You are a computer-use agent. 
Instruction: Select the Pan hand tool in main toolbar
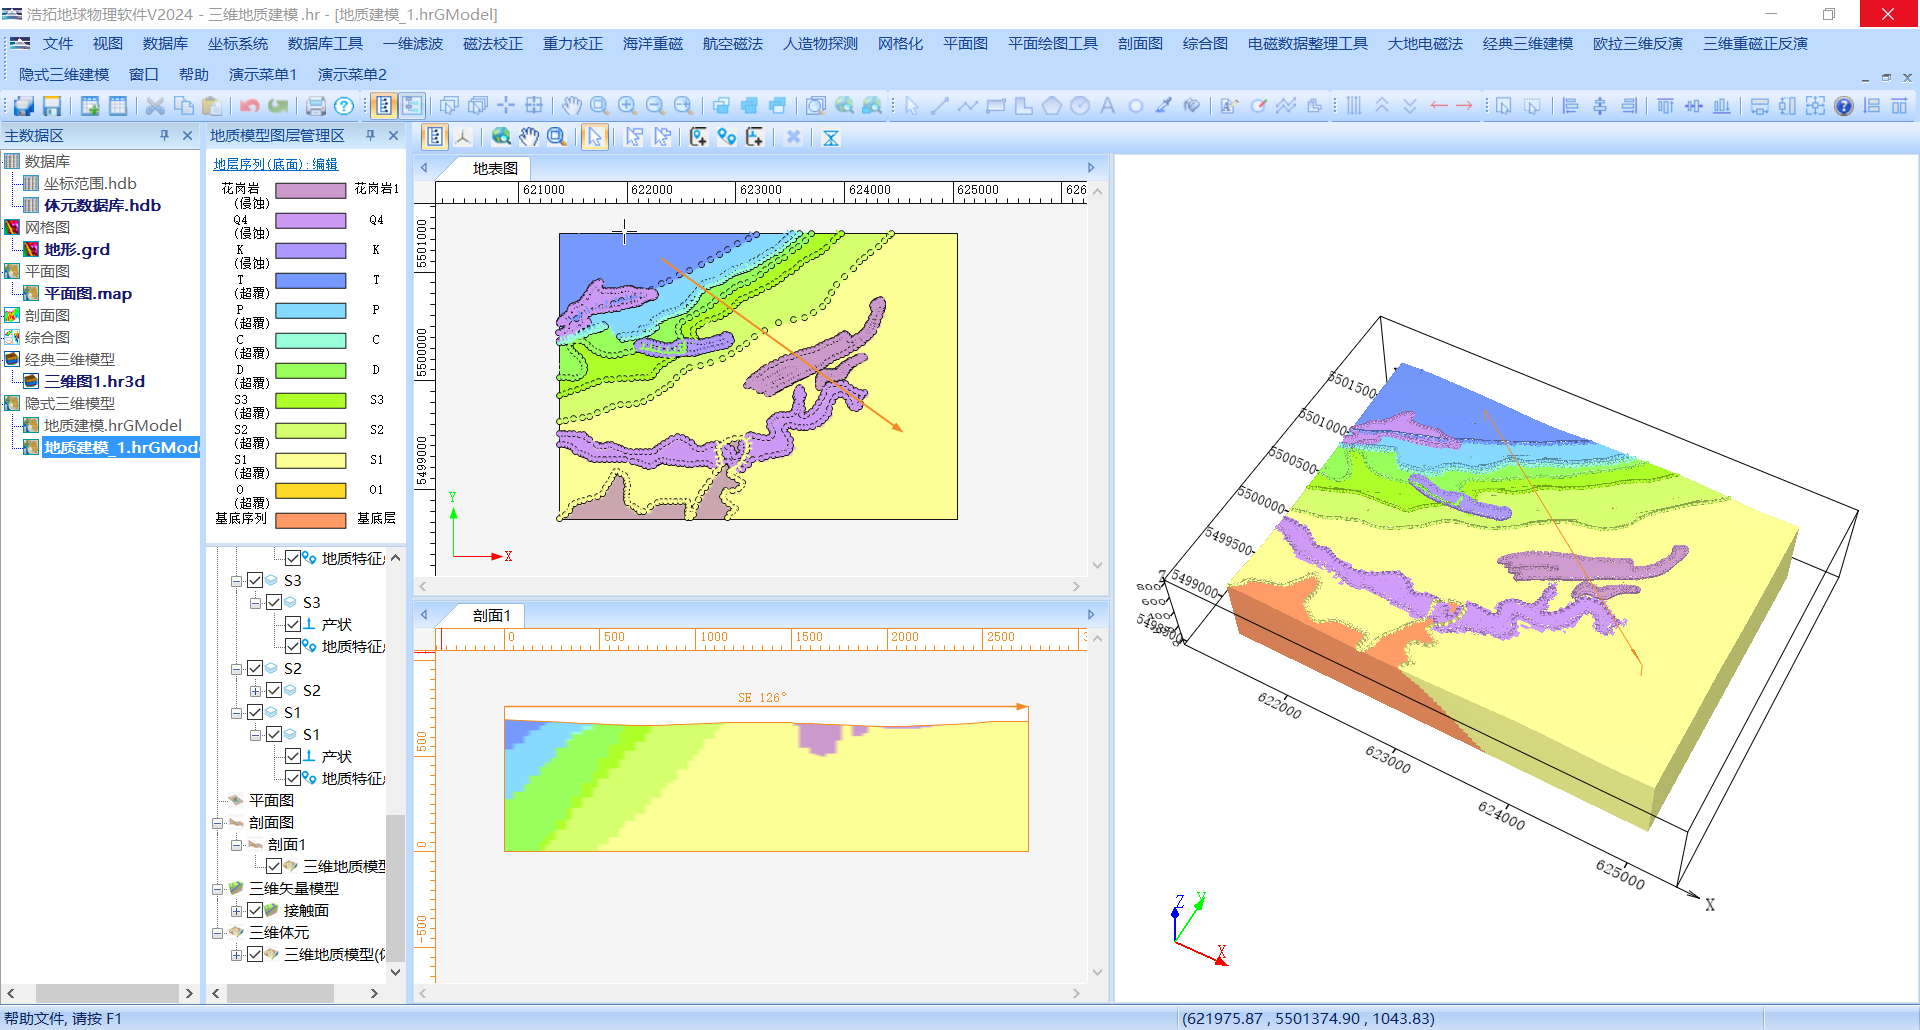click(571, 106)
